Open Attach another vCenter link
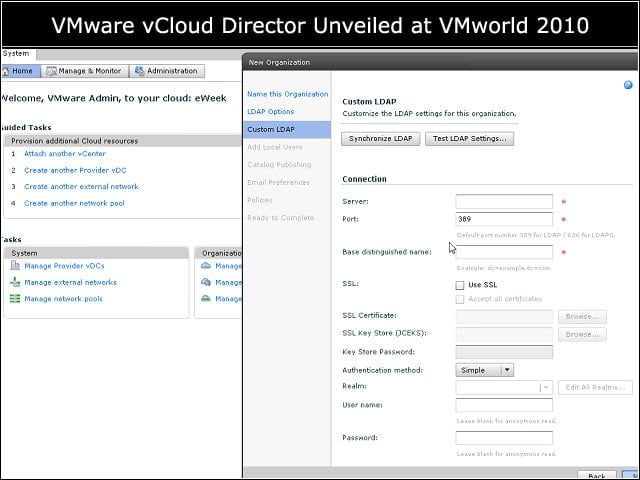This screenshot has height=480, width=640. click(x=65, y=153)
